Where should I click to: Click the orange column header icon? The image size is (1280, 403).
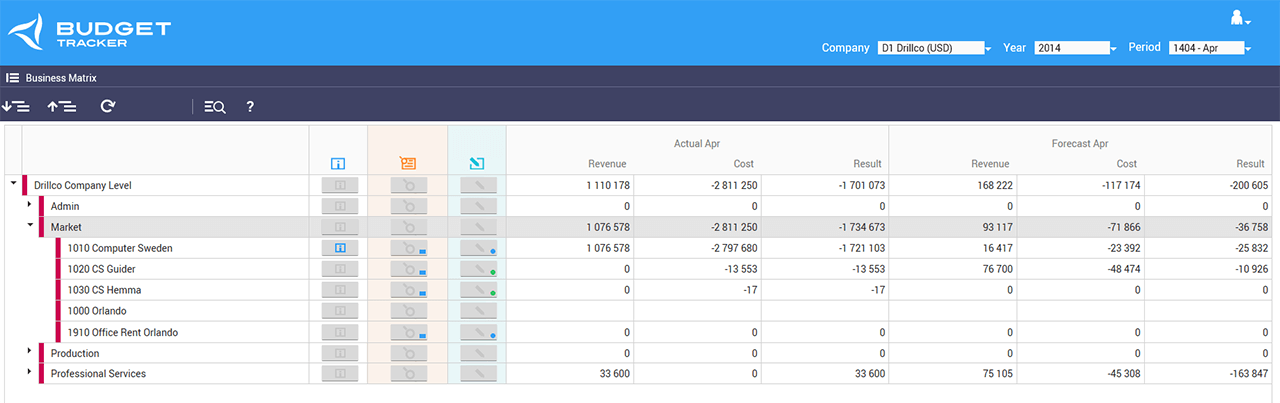pyautogui.click(x=408, y=163)
